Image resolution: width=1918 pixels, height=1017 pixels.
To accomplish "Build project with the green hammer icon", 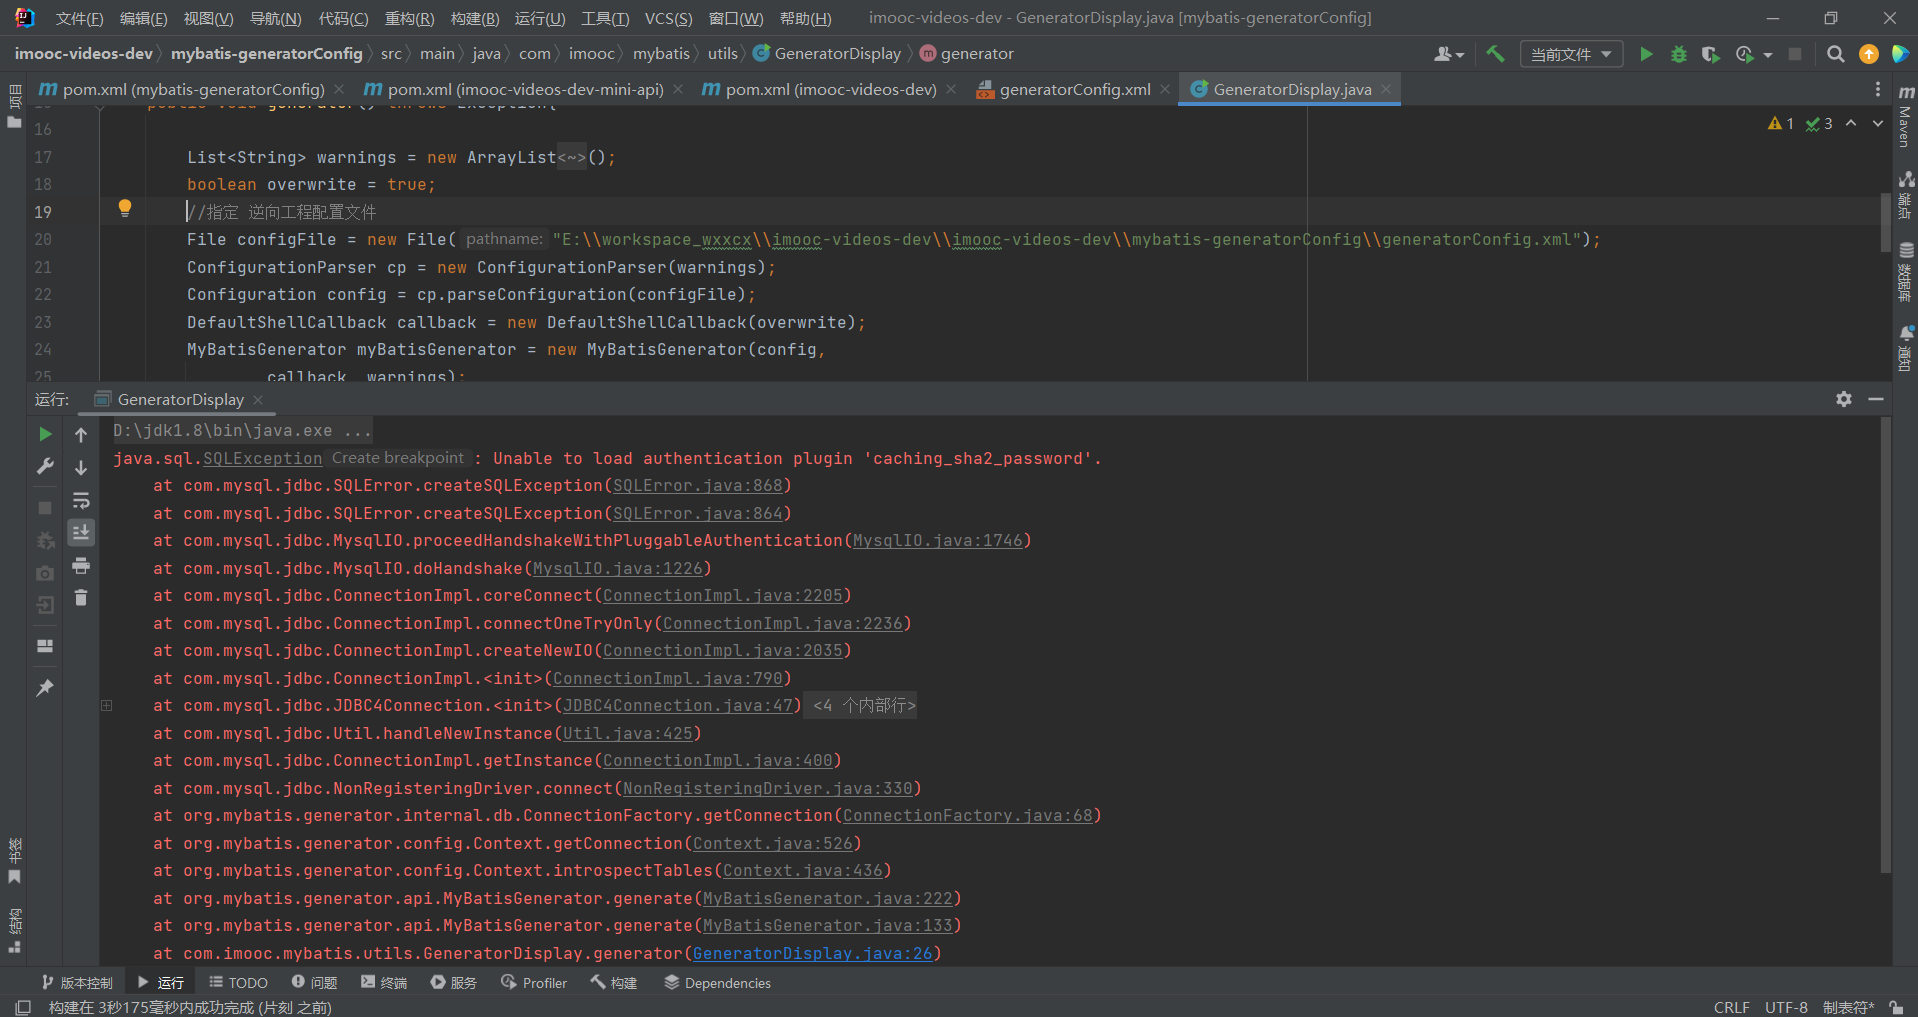I will pos(1495,54).
